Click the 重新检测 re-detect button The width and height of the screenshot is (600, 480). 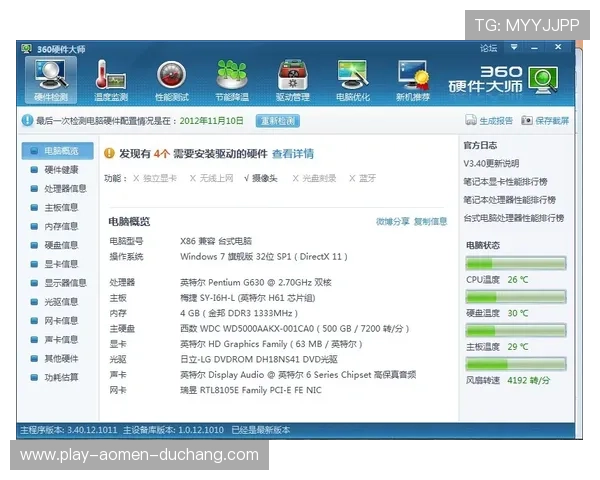pos(278,121)
